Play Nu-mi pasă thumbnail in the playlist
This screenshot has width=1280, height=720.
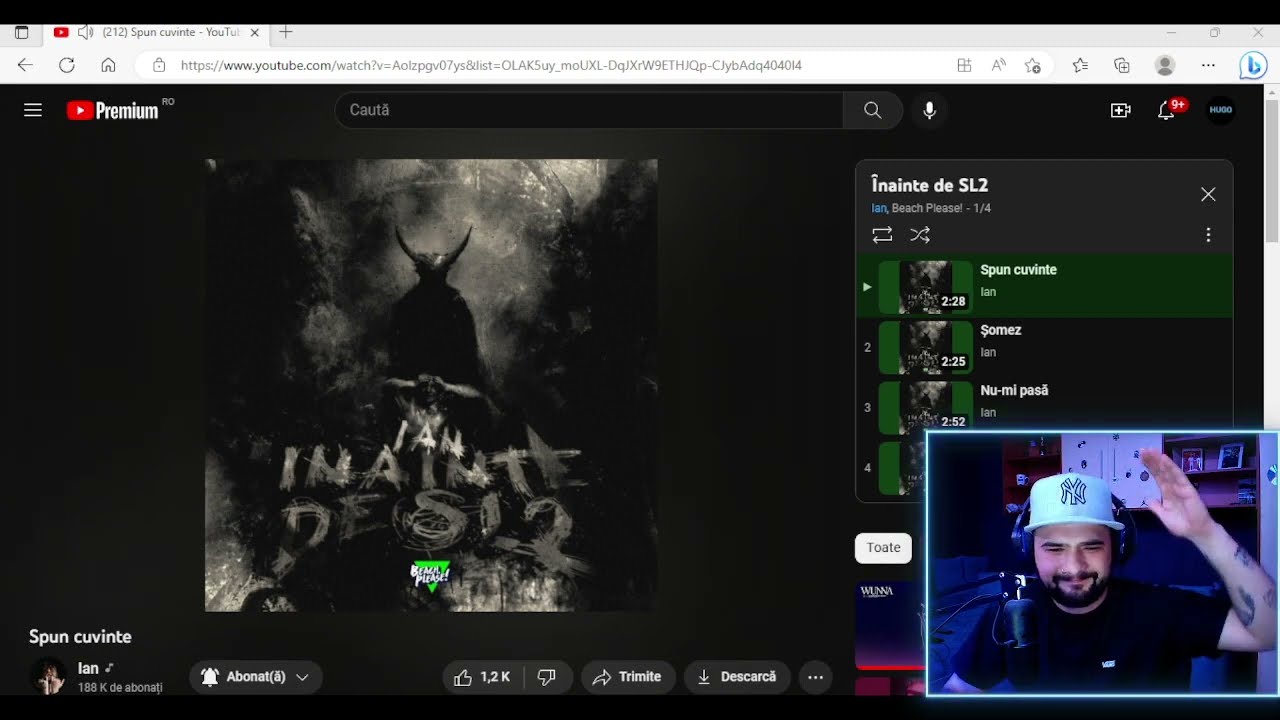925,407
